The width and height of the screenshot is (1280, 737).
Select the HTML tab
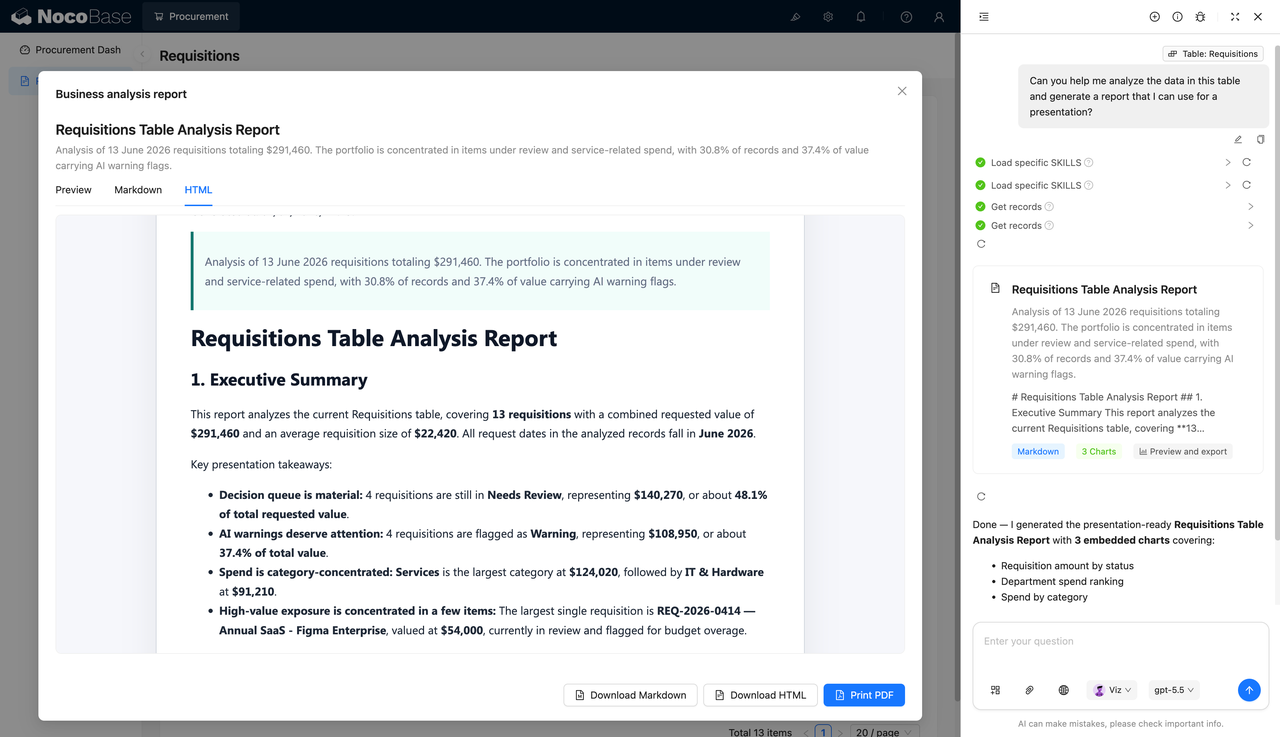tap(198, 190)
